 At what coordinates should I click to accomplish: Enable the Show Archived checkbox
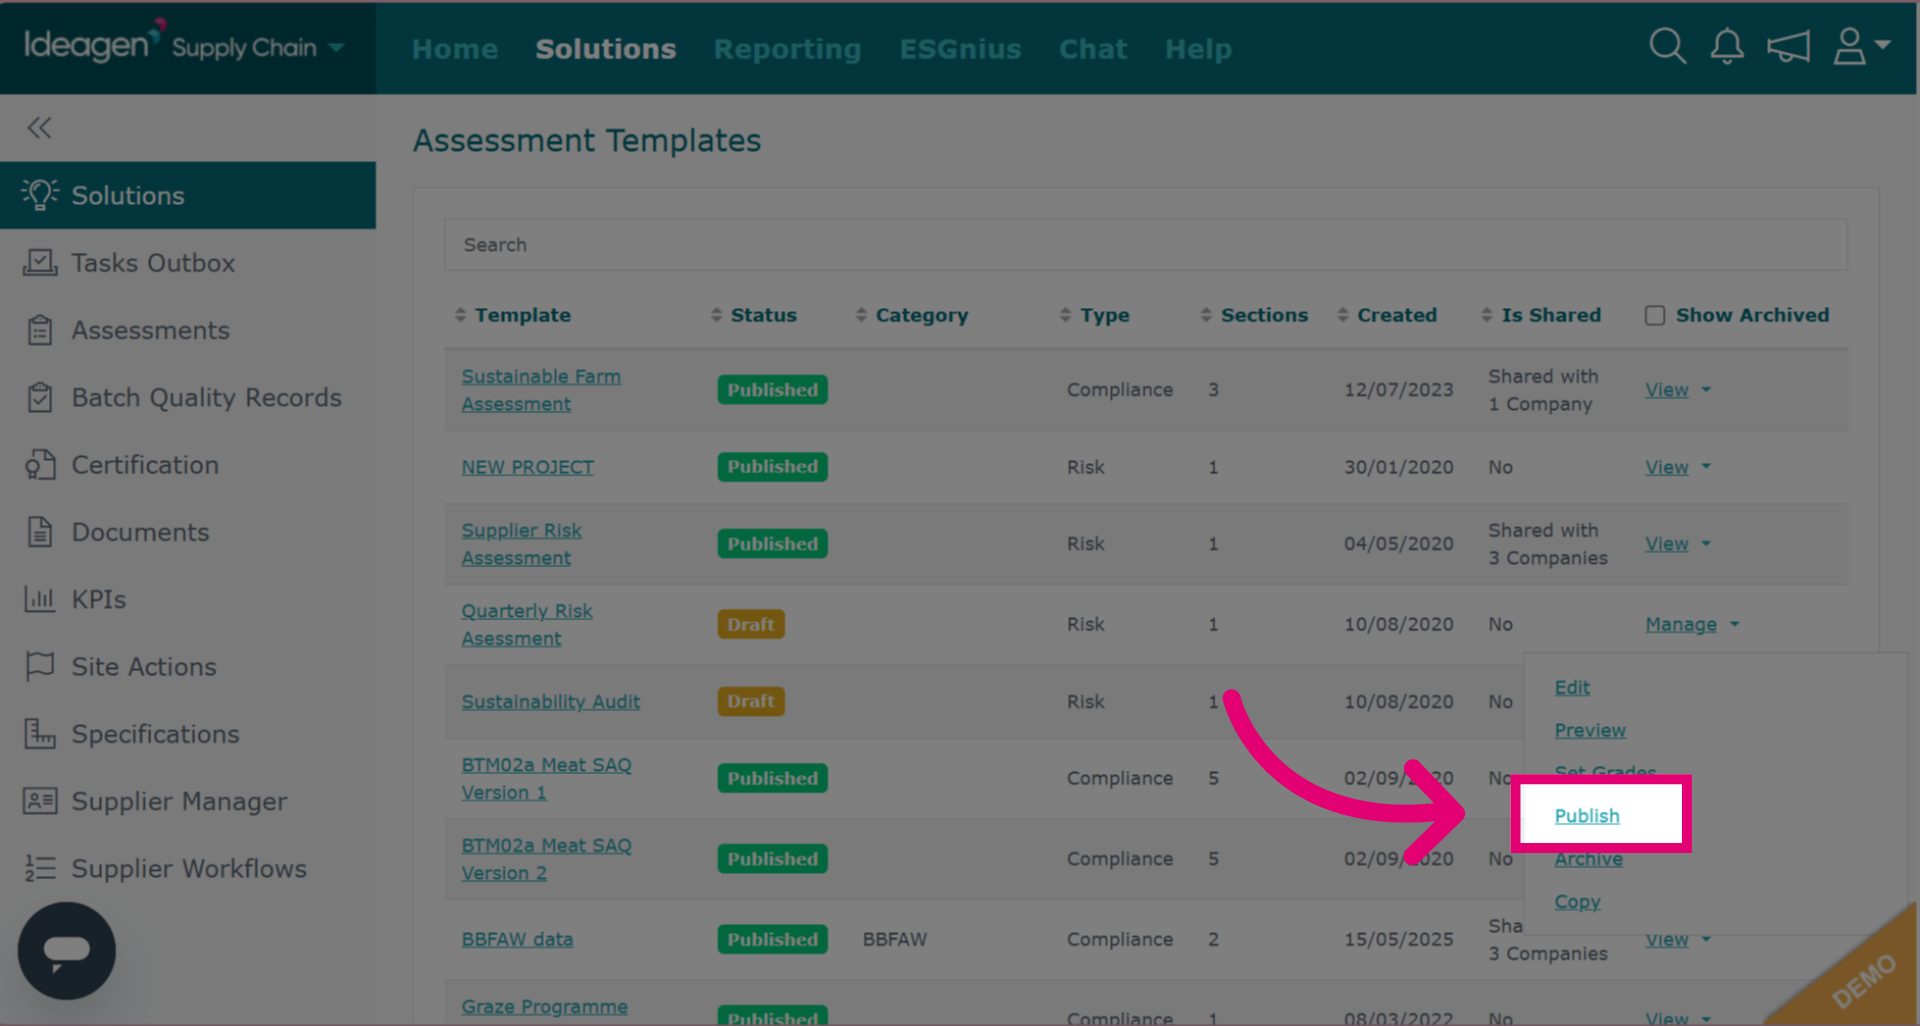coord(1655,315)
